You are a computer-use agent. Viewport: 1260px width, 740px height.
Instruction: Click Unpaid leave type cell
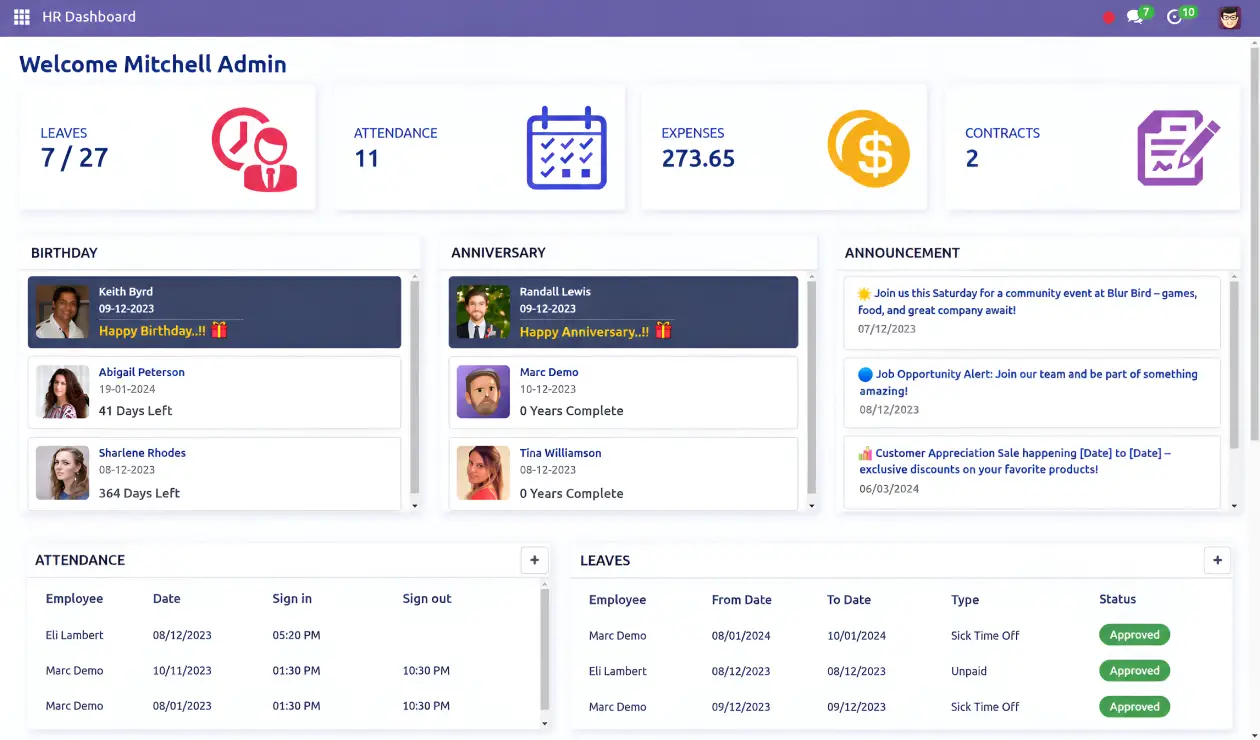(x=969, y=671)
